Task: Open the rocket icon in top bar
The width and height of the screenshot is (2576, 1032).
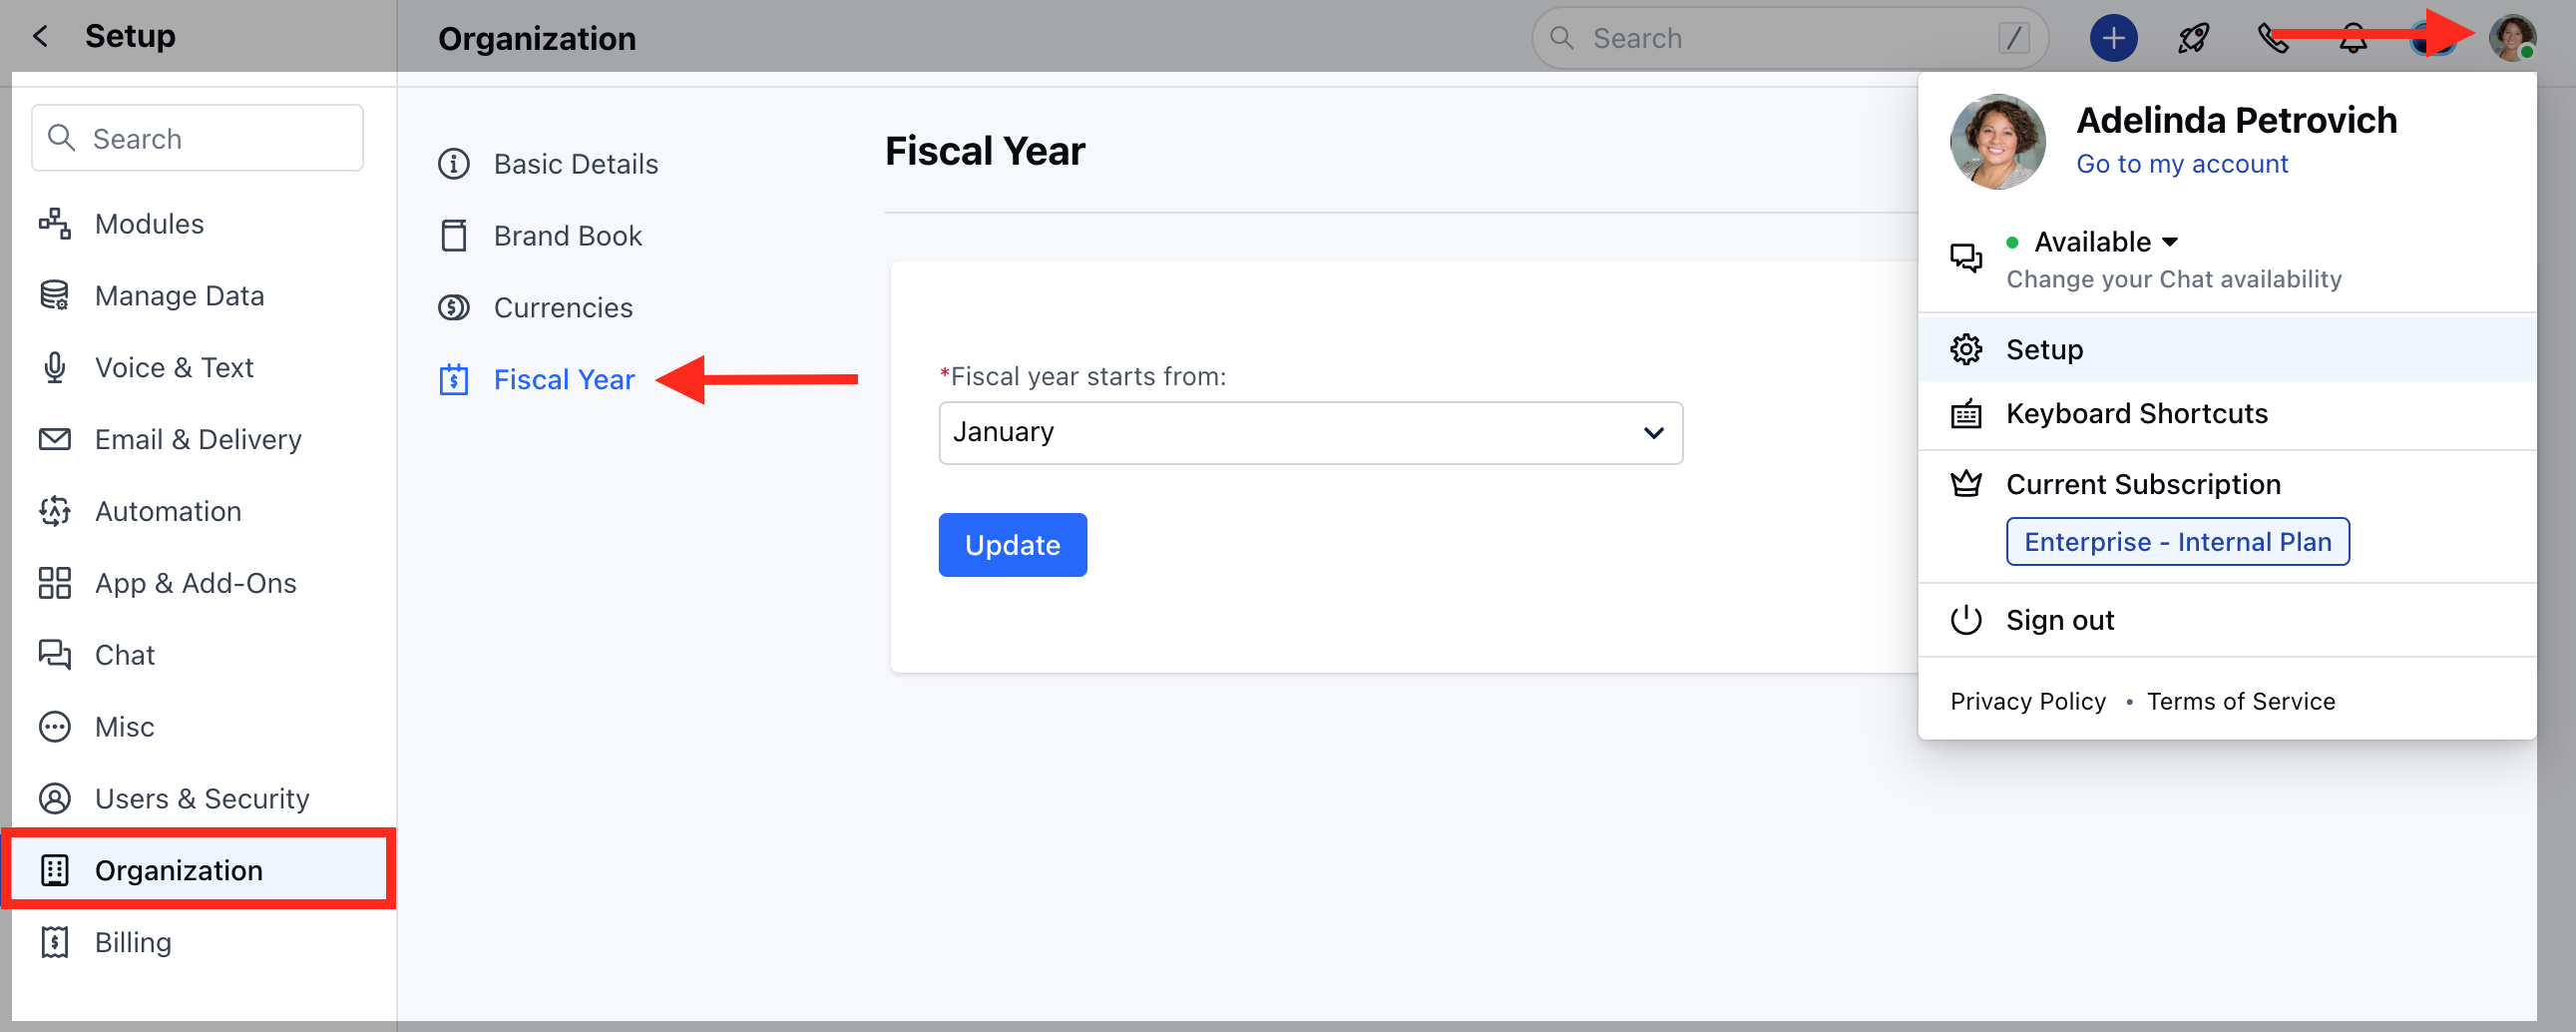Action: tap(2193, 38)
